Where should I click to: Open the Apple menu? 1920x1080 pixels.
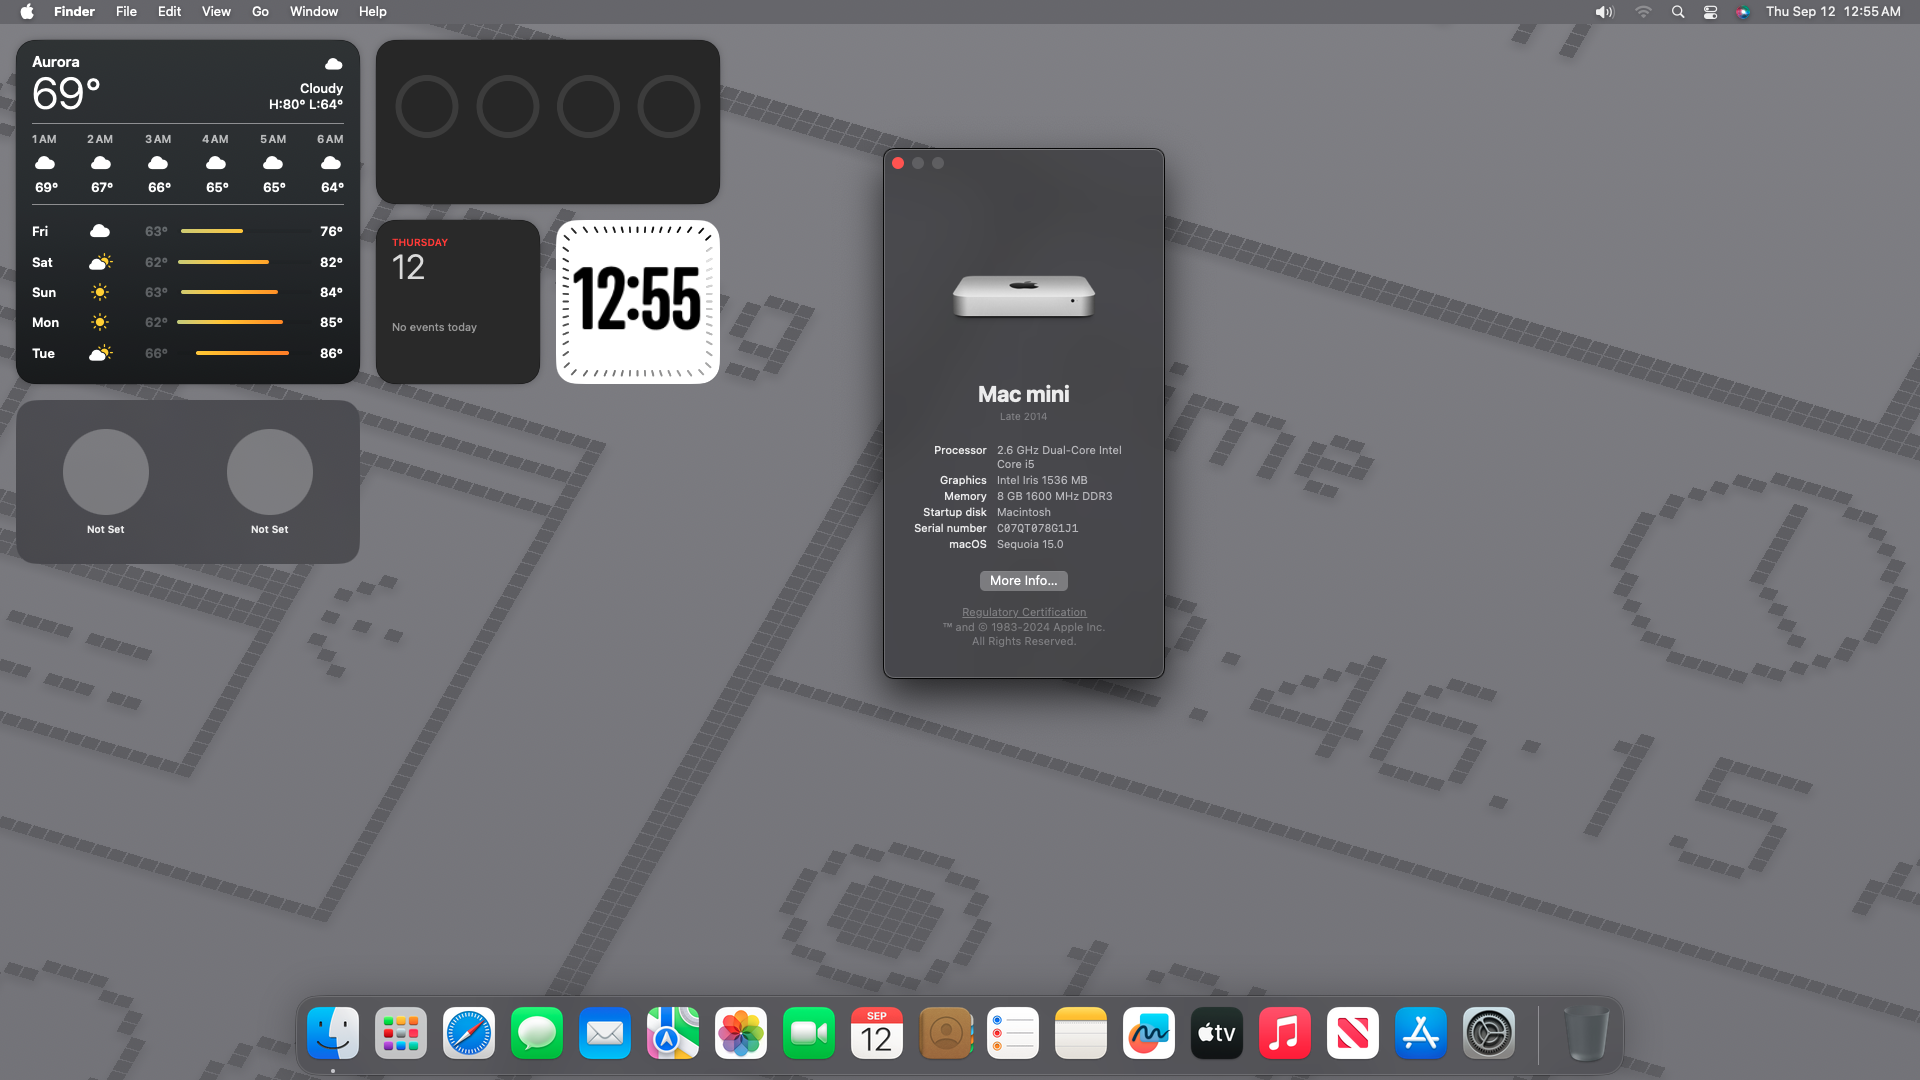click(27, 12)
